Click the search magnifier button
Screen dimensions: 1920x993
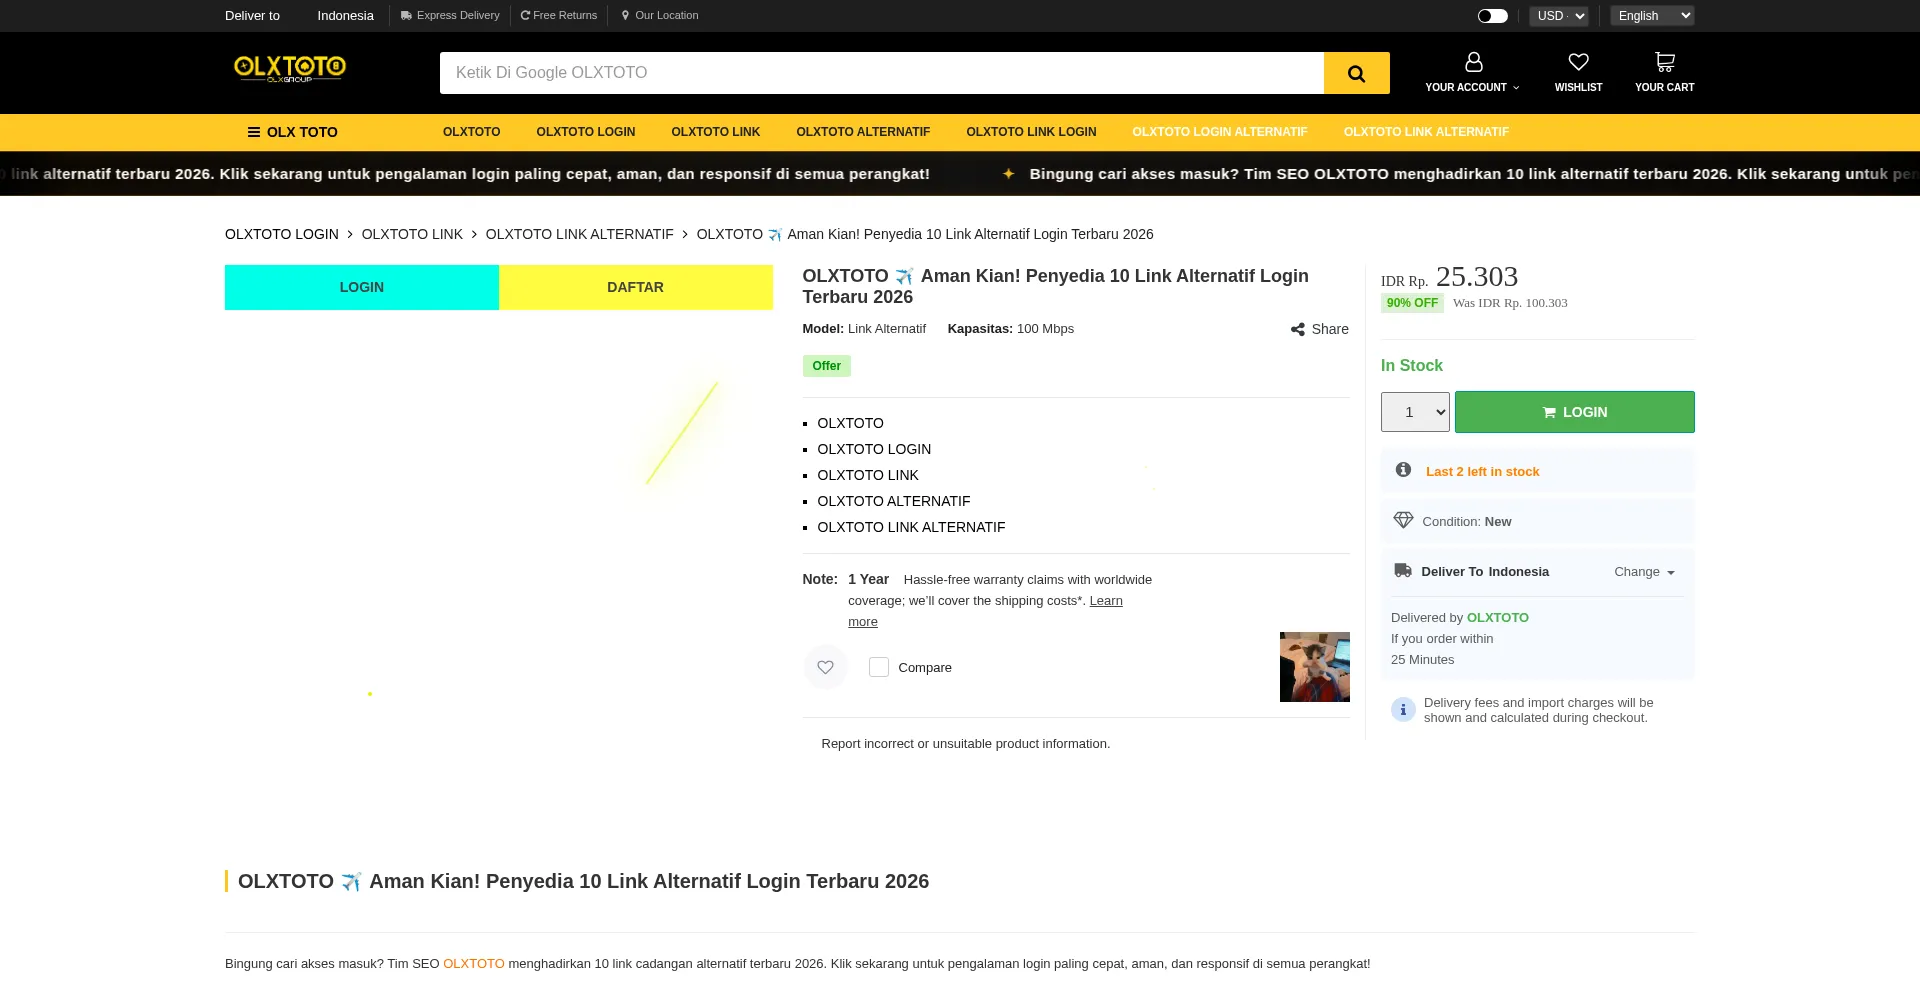coord(1356,73)
